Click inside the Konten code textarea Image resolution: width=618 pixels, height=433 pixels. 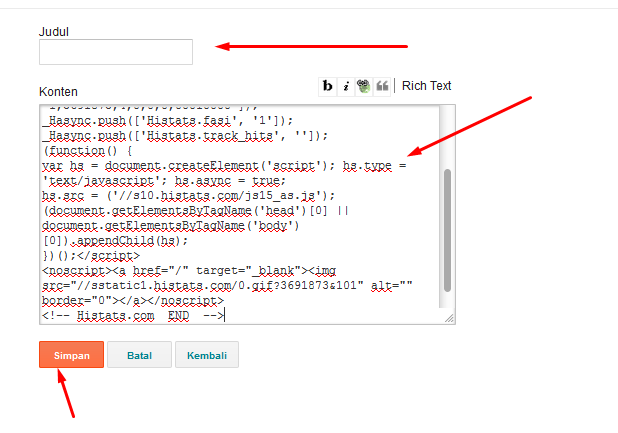[x=240, y=214]
